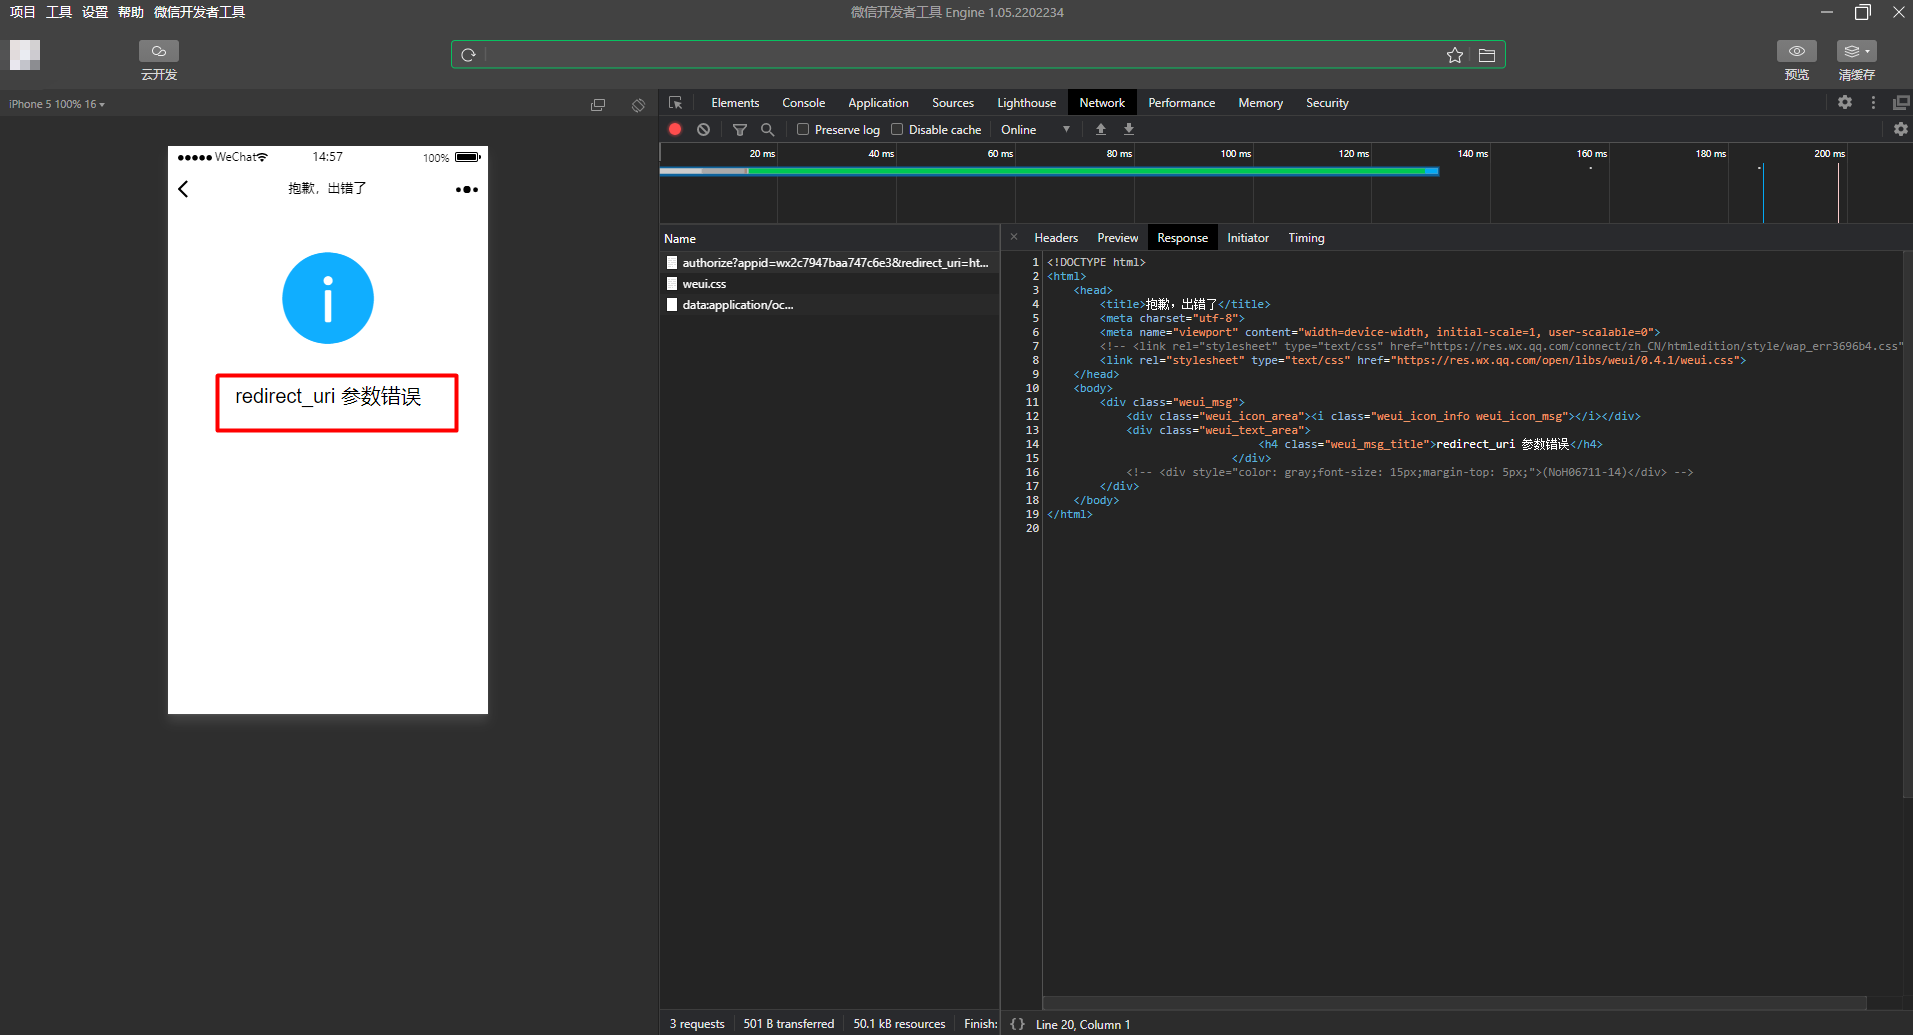The height and width of the screenshot is (1035, 1913).
Task: Click the red record network log button
Action: 675,129
